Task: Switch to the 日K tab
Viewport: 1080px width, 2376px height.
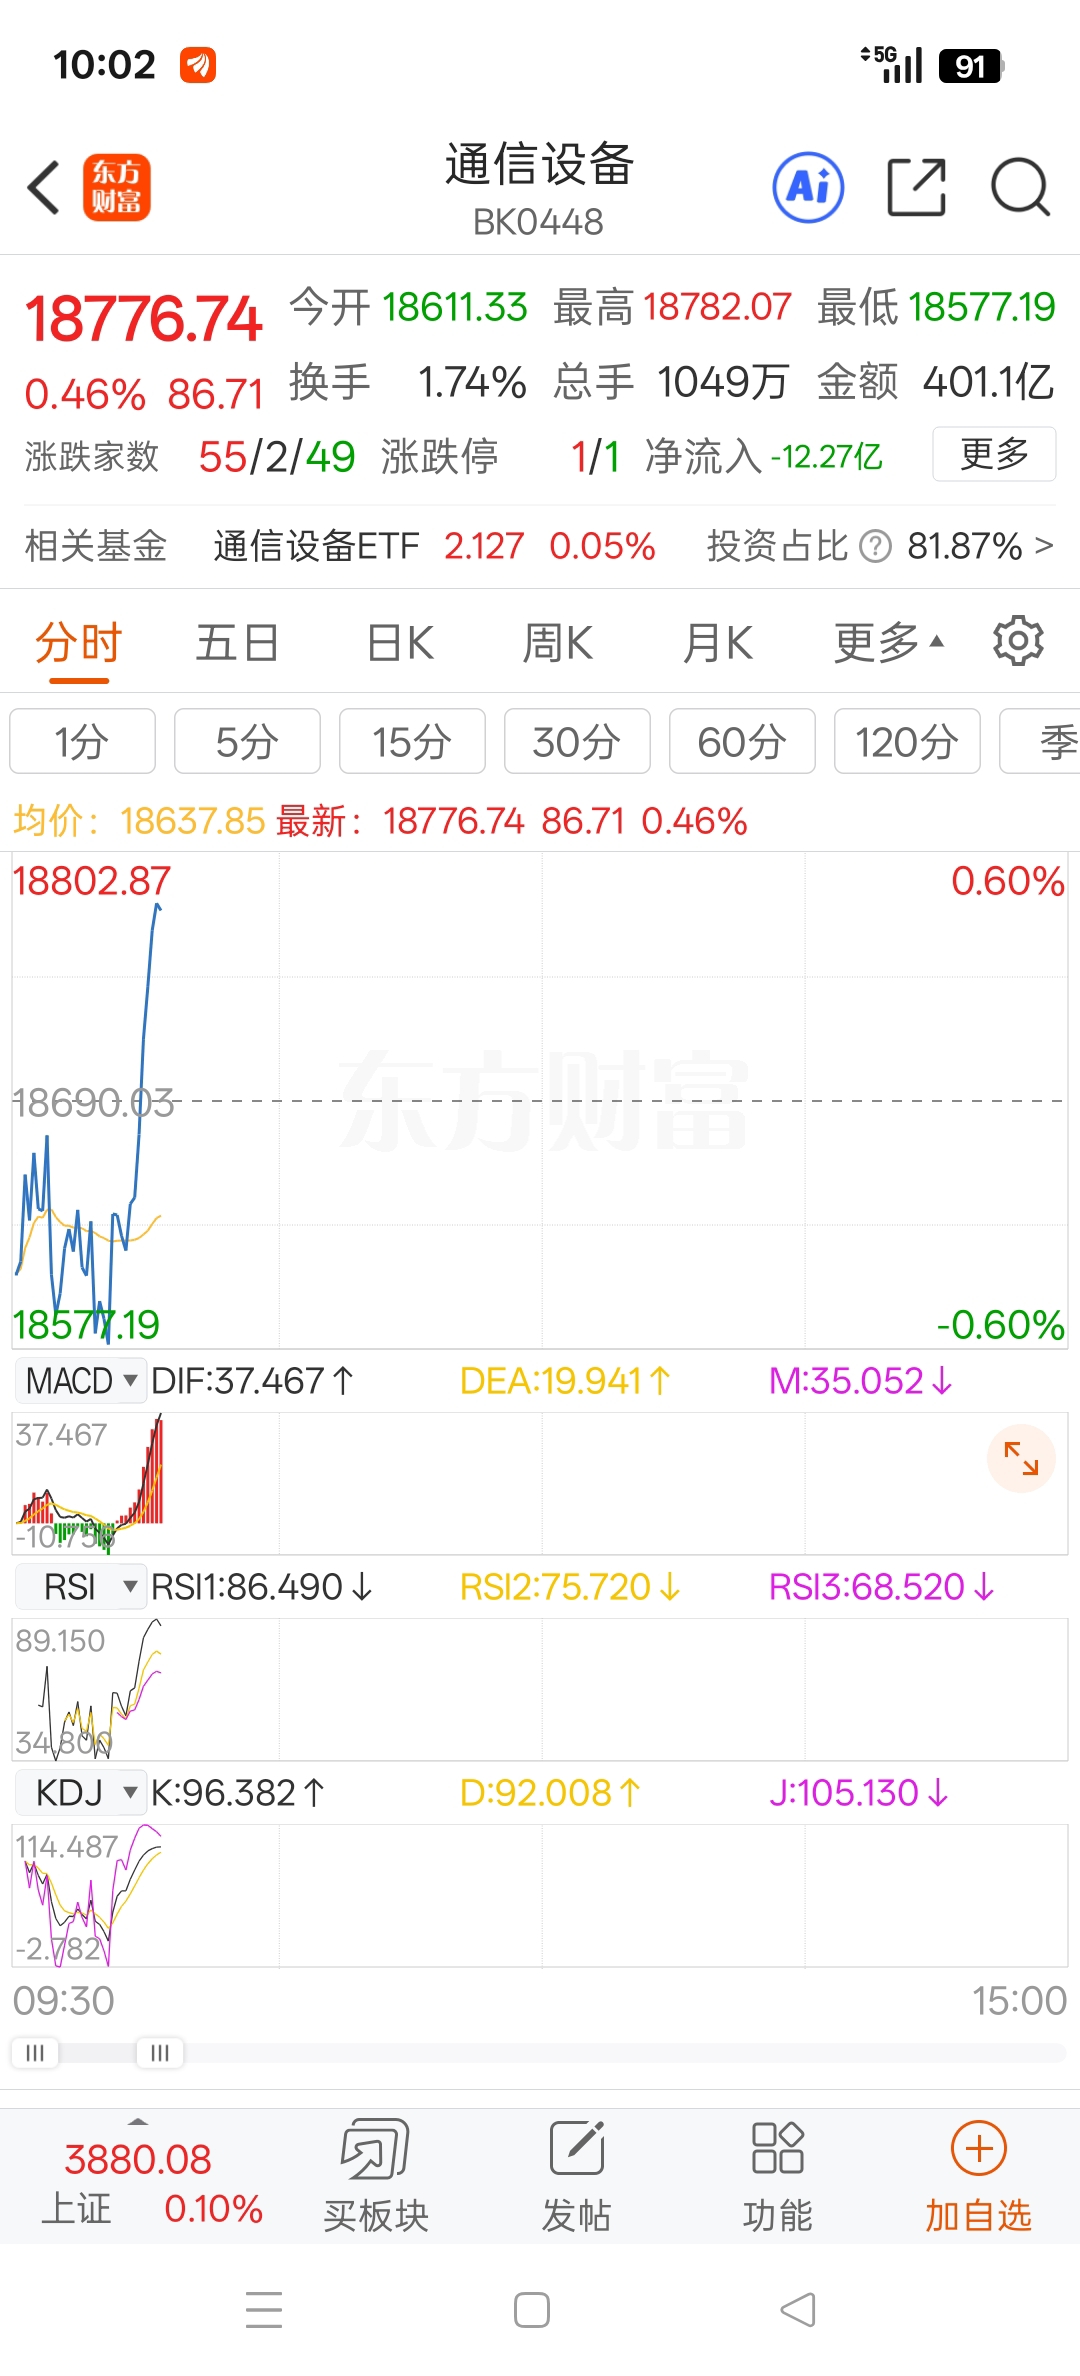Action: (400, 642)
